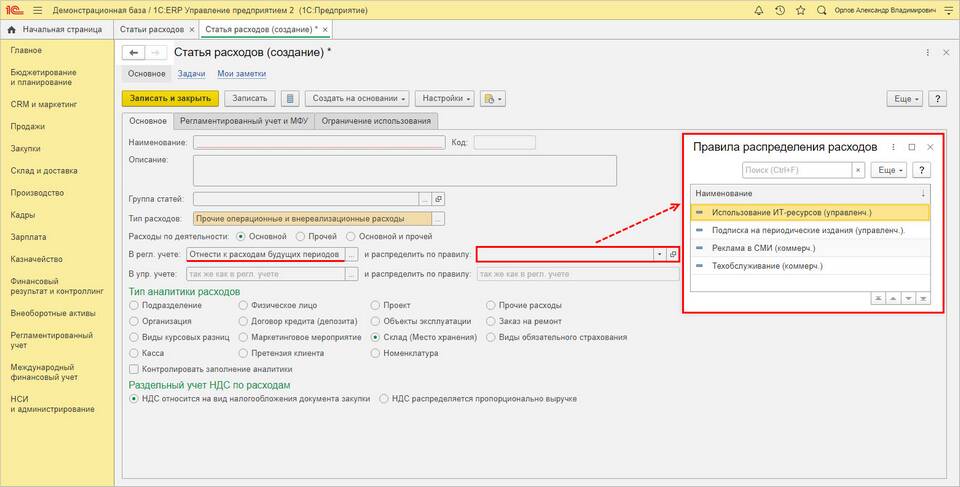Open the history clock icon
The width and height of the screenshot is (960, 487).
pyautogui.click(x=779, y=10)
